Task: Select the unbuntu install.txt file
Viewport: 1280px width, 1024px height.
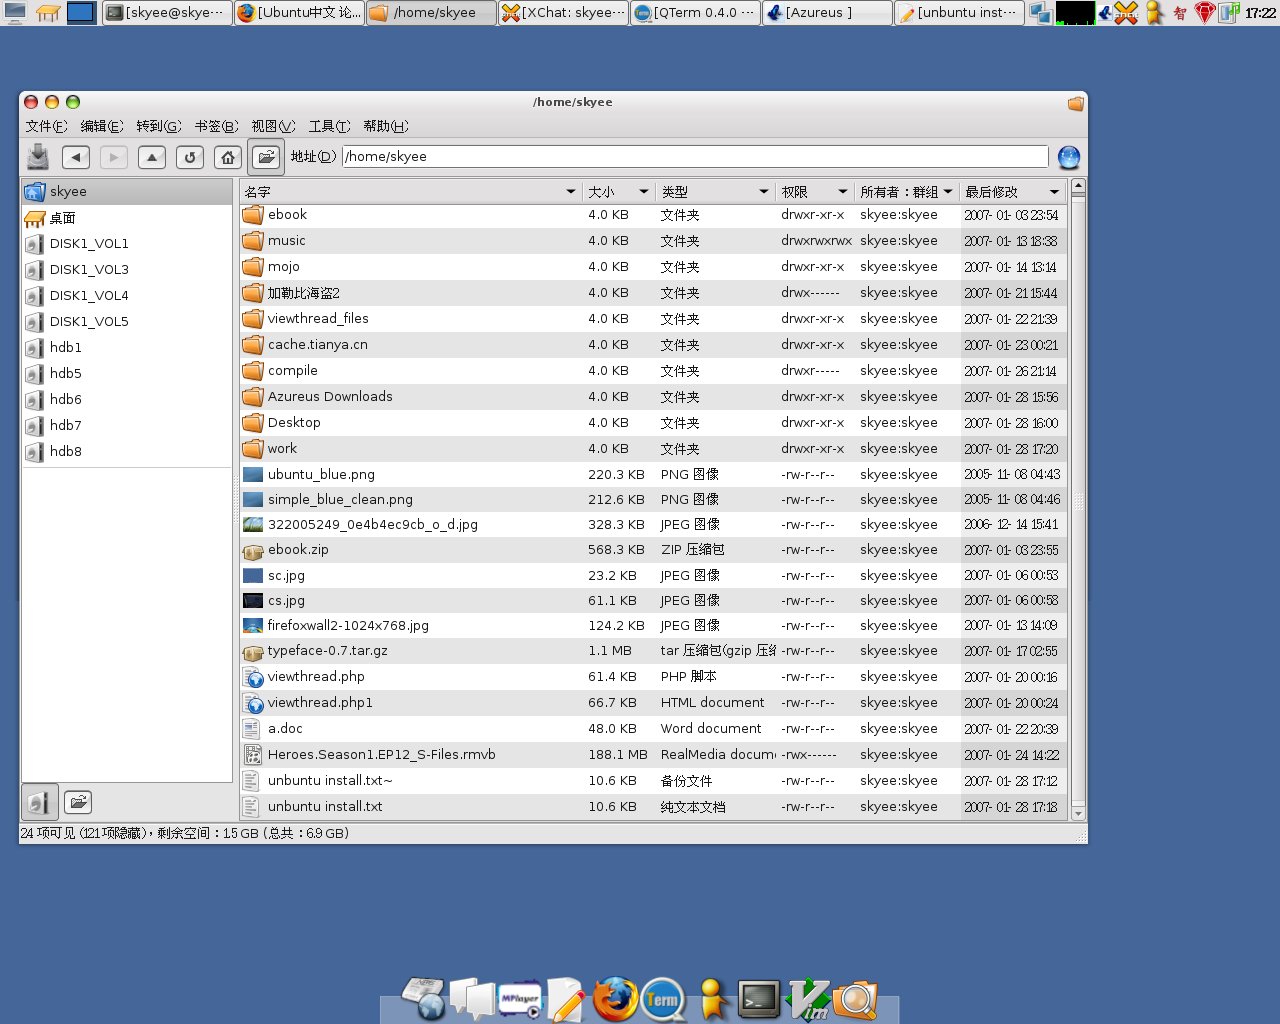Action: point(652,807)
